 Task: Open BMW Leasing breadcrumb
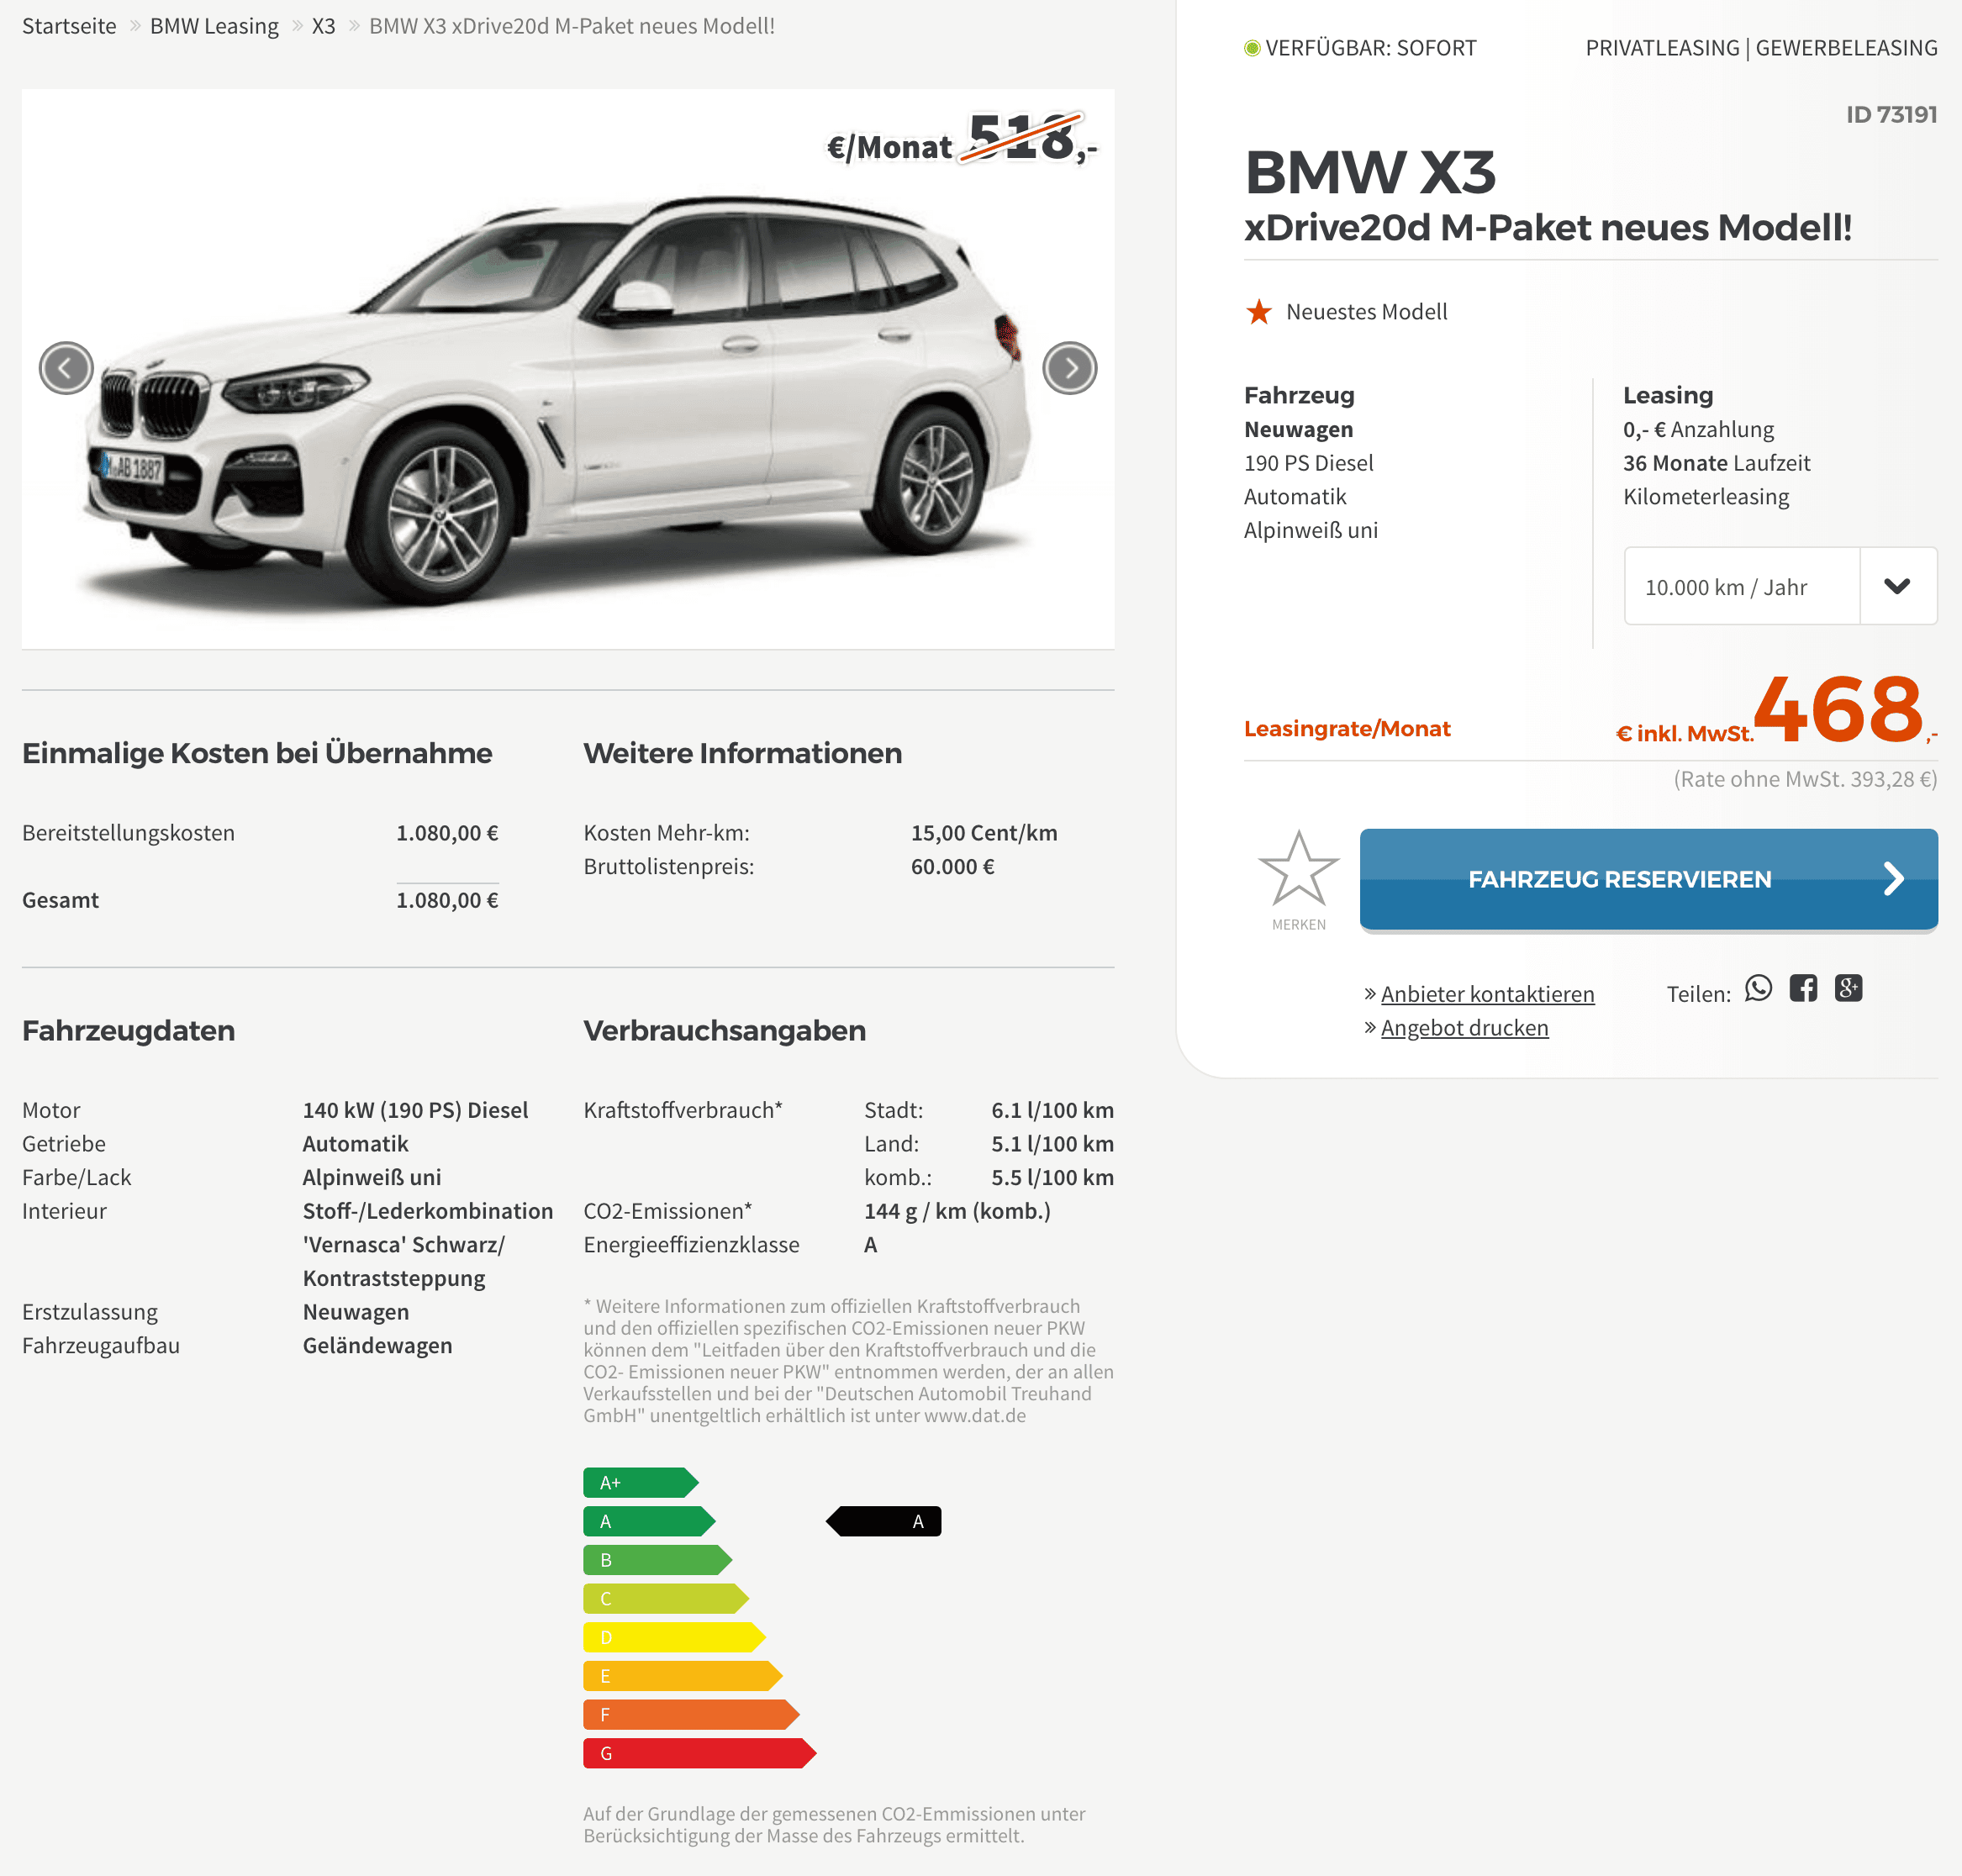(214, 26)
